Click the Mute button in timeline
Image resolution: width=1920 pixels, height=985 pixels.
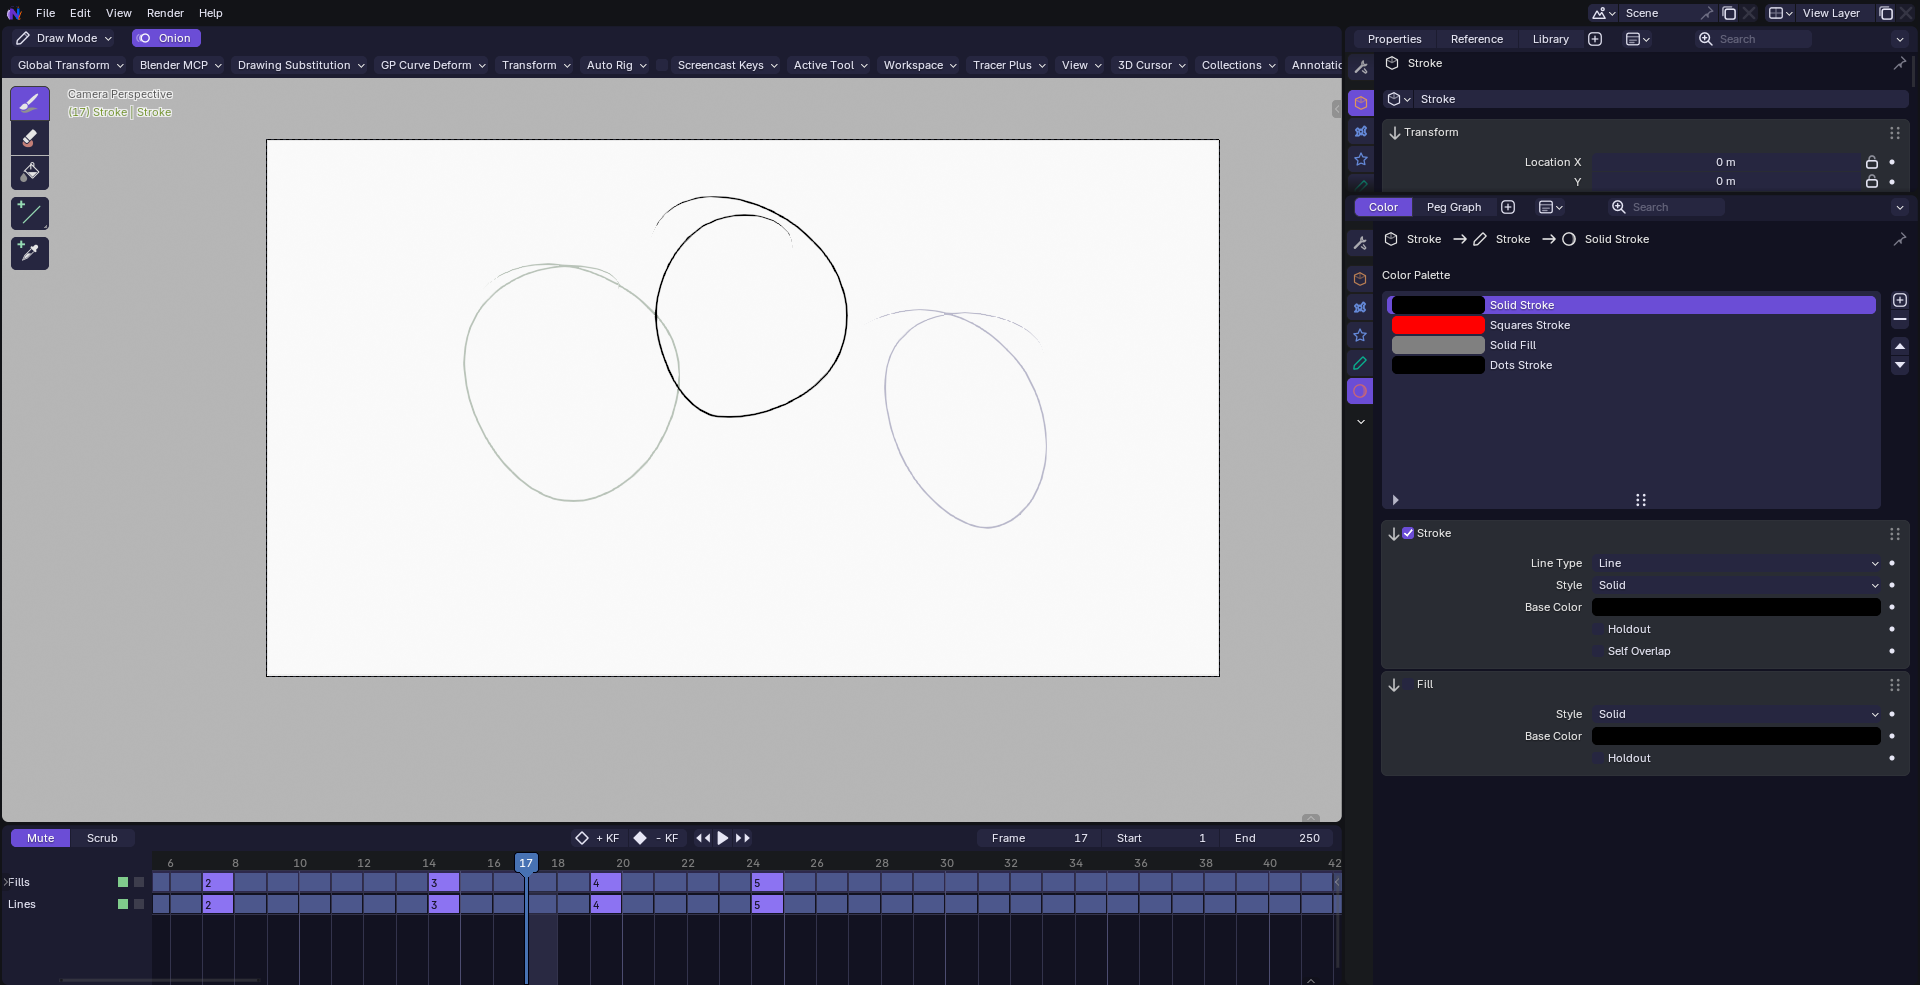(x=41, y=838)
